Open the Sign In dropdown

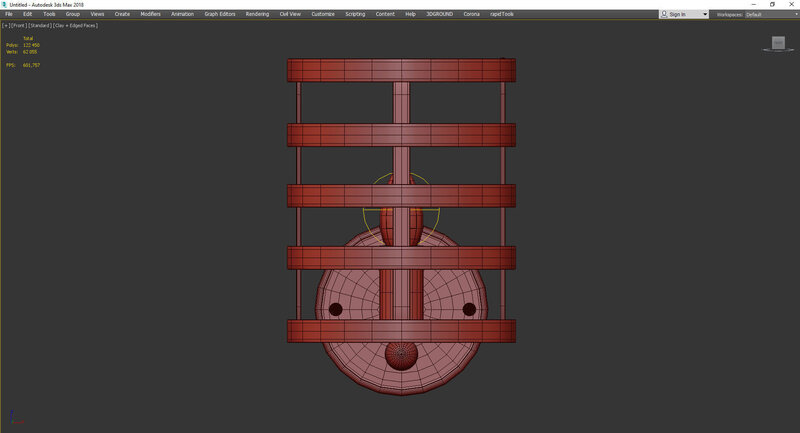[704, 15]
